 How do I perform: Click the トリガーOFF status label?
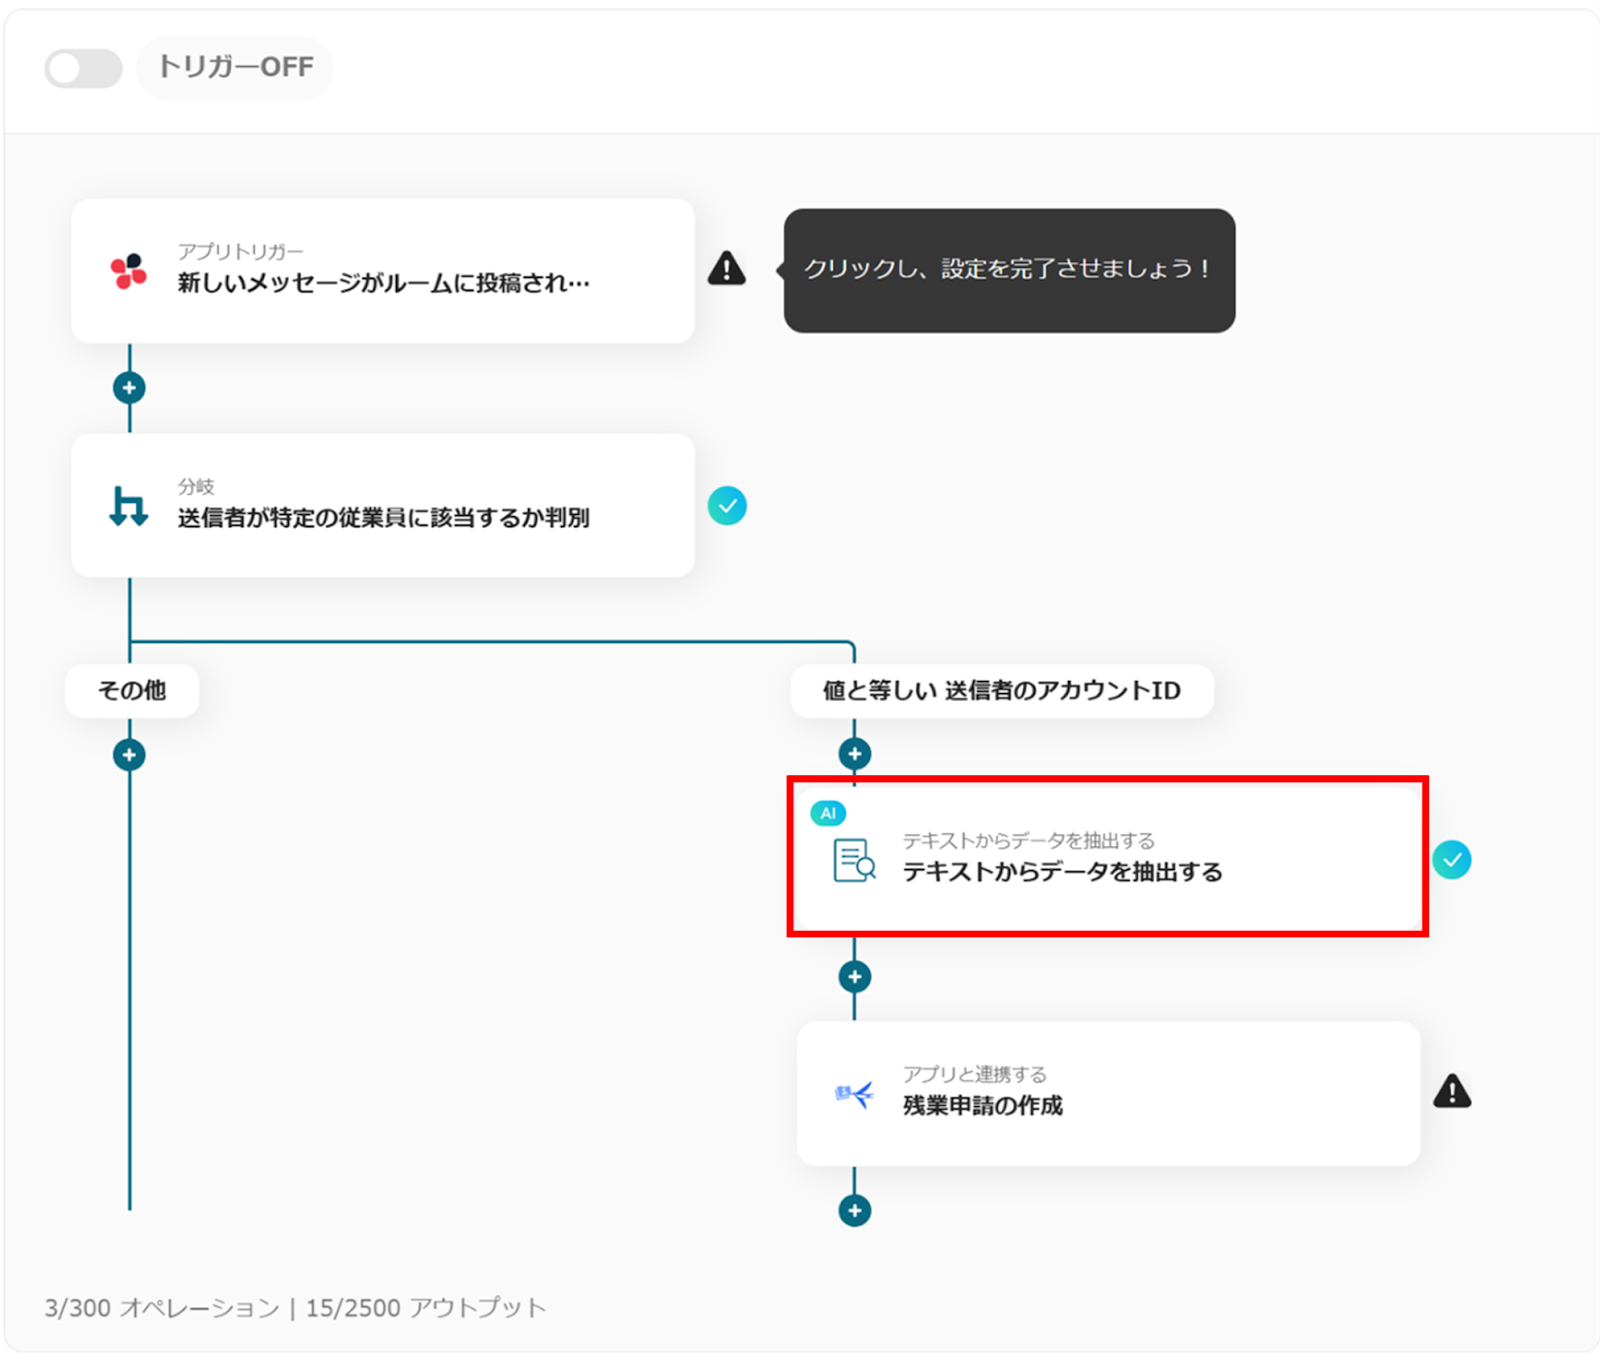(x=235, y=67)
